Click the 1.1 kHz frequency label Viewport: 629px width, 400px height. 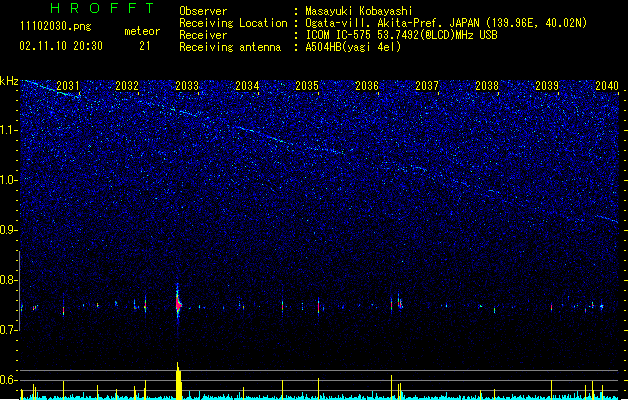(x=9, y=130)
